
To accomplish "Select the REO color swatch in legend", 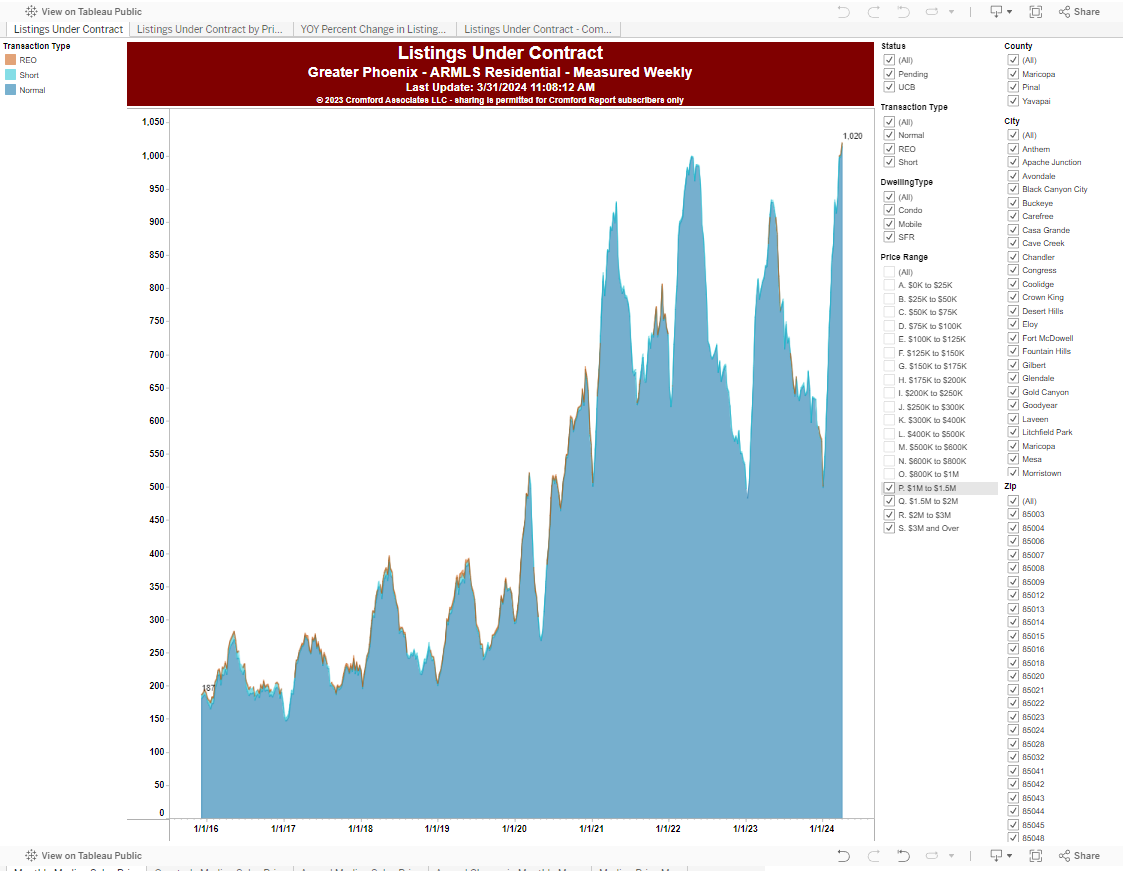I will (x=10, y=60).
